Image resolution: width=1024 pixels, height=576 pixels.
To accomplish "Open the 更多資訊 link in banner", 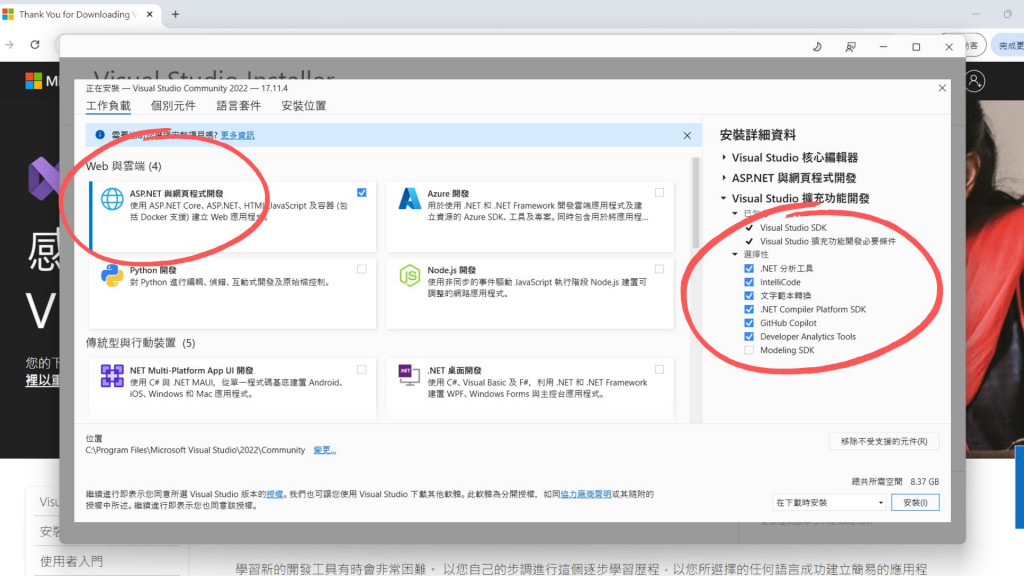I will (237, 135).
